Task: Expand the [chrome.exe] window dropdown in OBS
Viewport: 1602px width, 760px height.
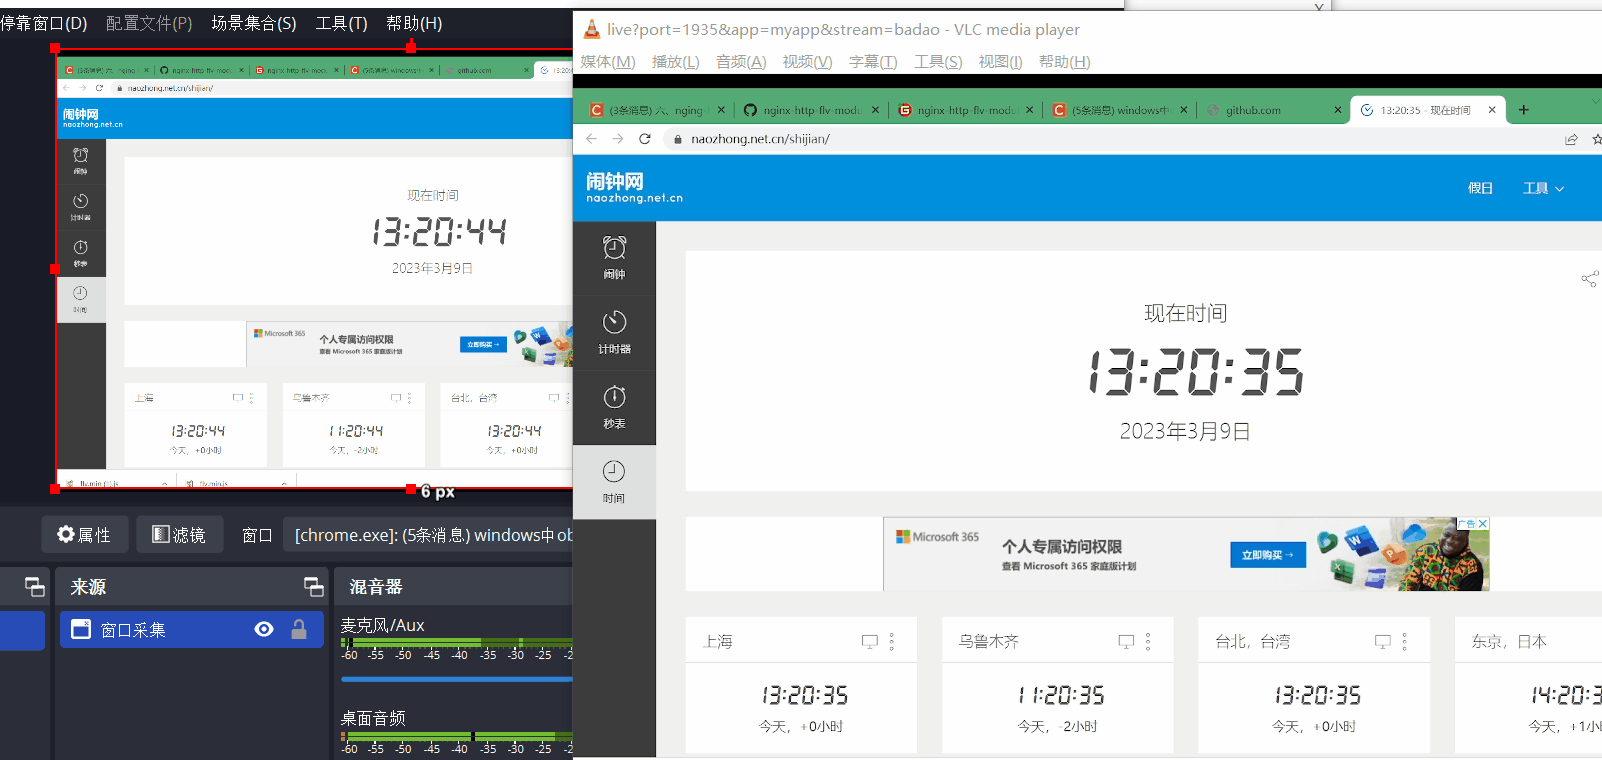Action: pyautogui.click(x=428, y=535)
